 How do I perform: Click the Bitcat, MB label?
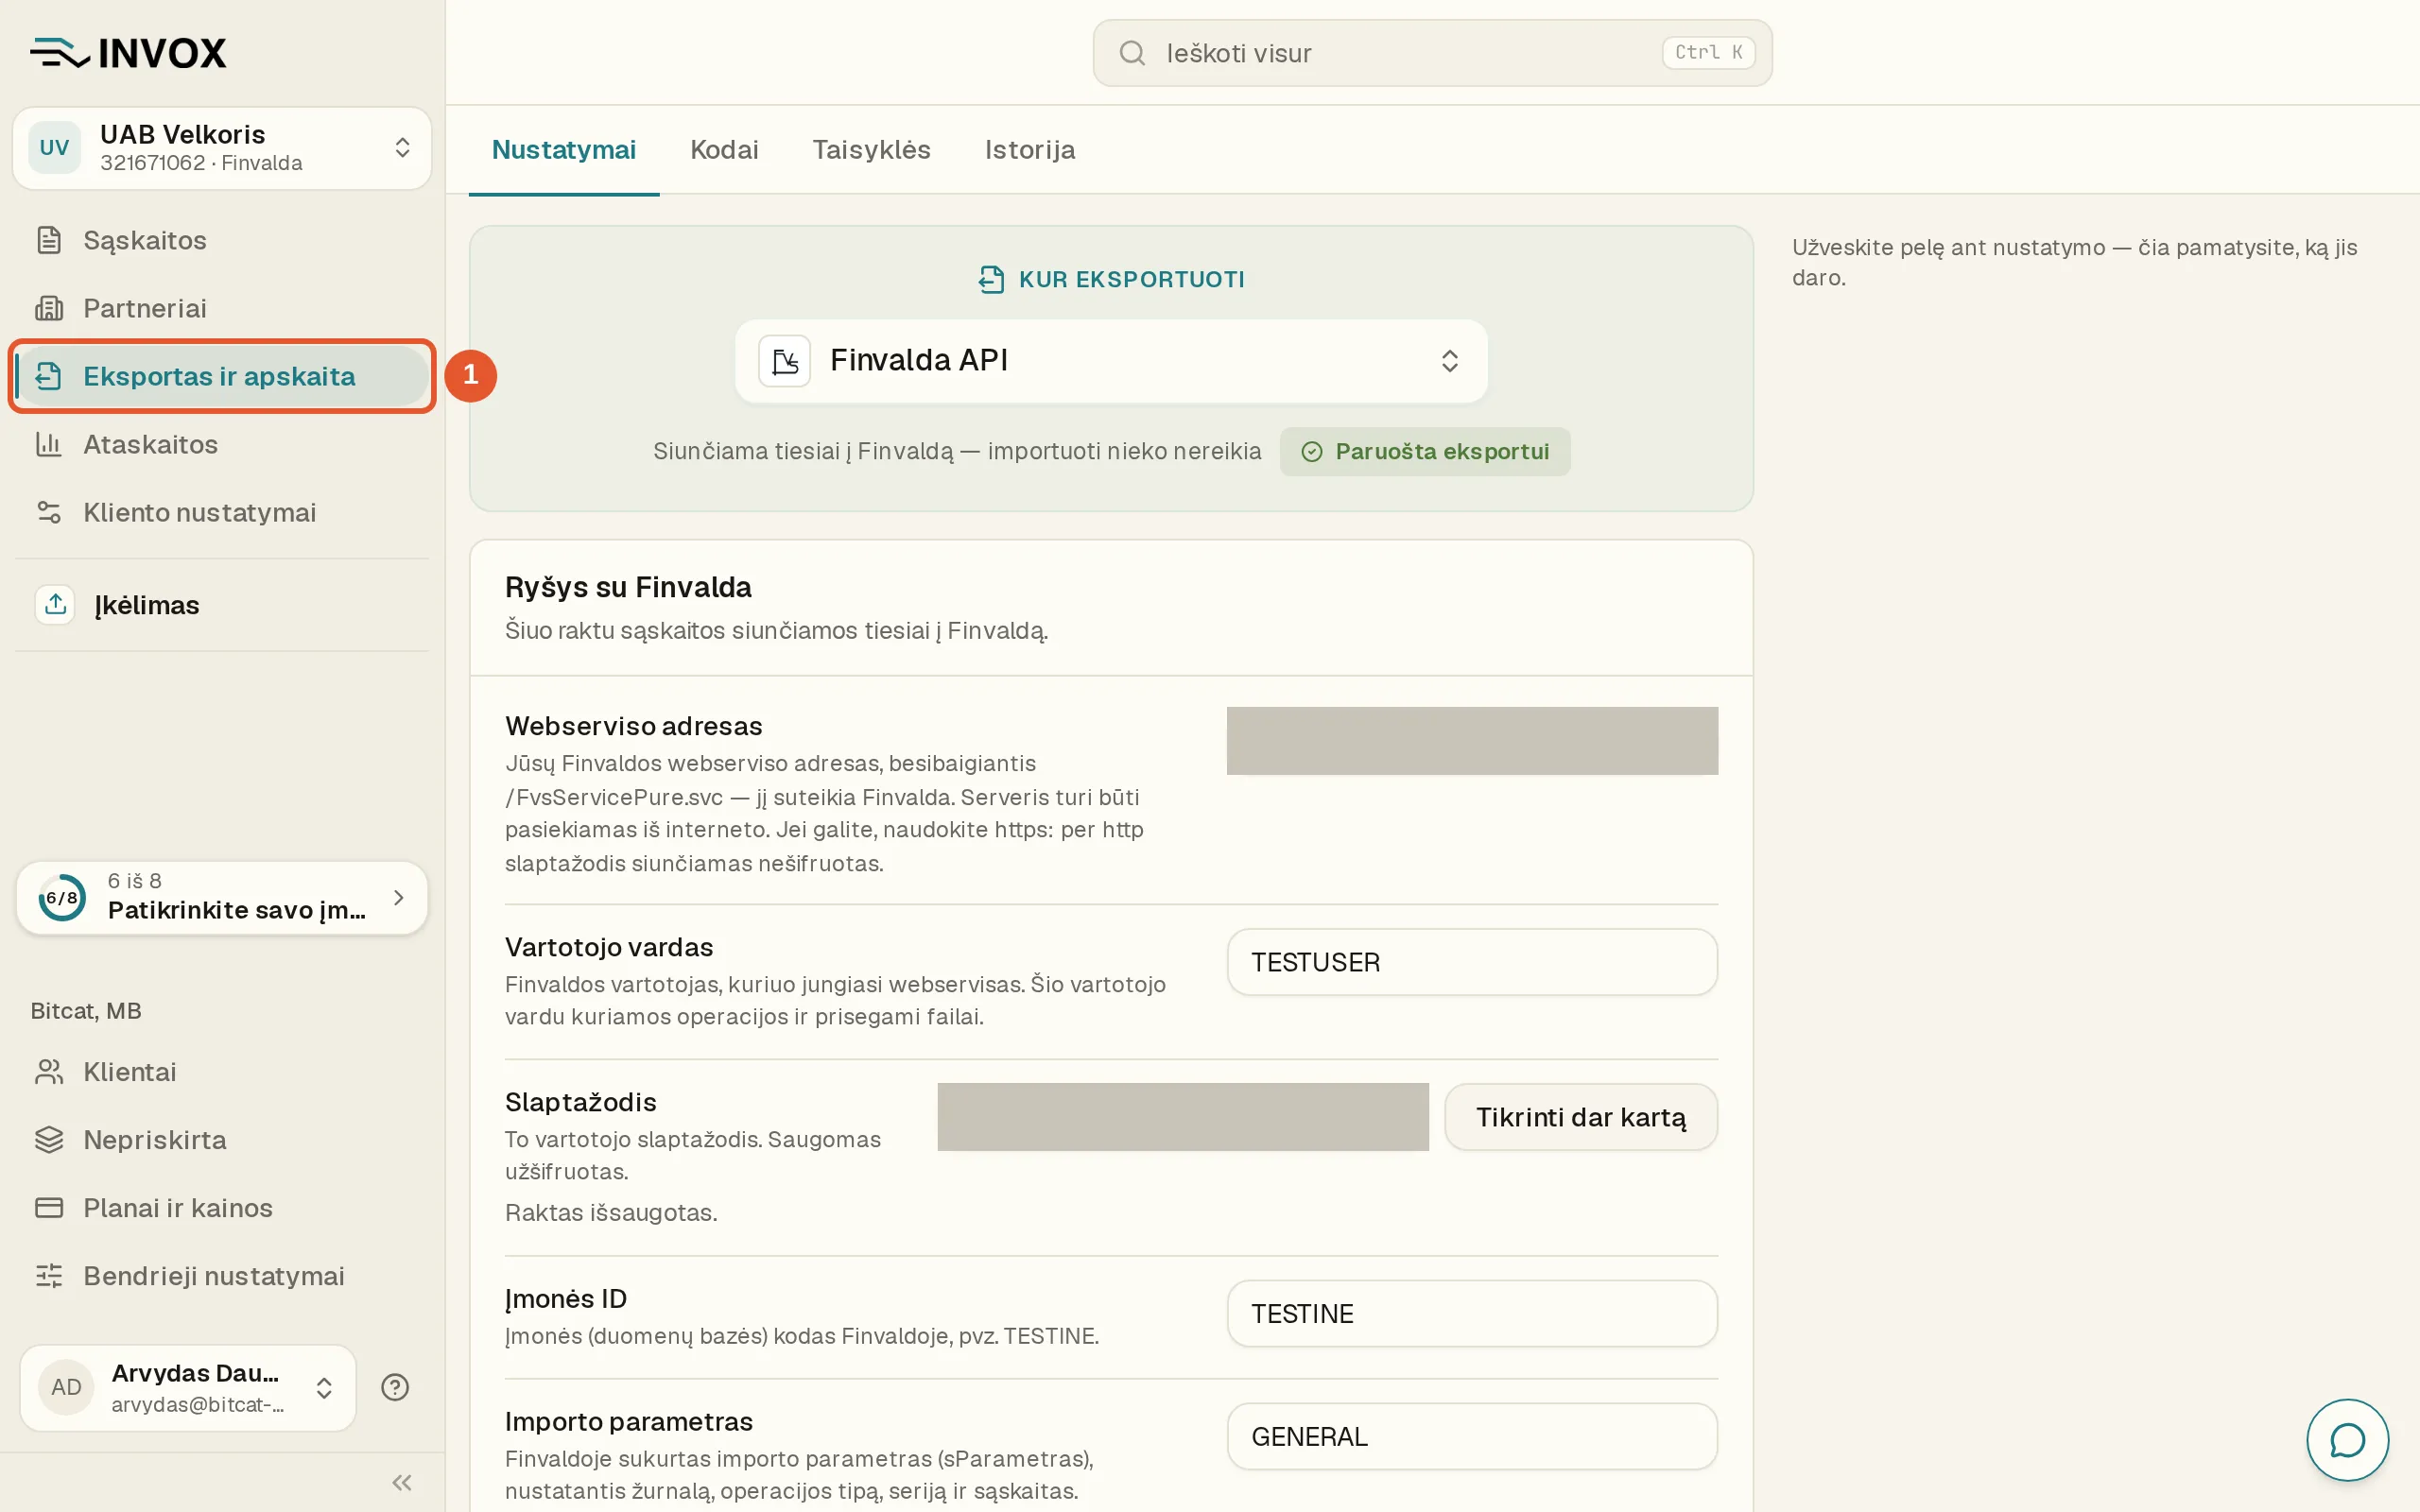coord(86,1011)
